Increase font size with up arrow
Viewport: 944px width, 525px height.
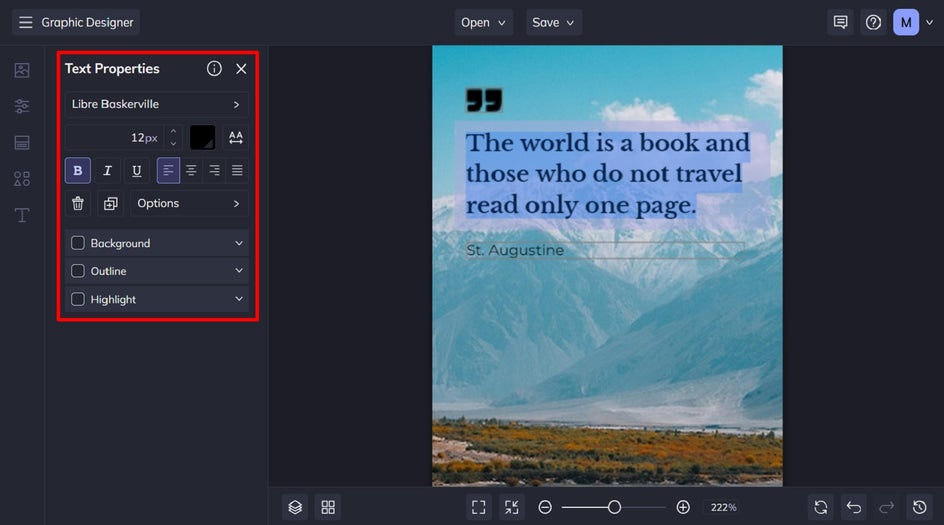(x=173, y=131)
